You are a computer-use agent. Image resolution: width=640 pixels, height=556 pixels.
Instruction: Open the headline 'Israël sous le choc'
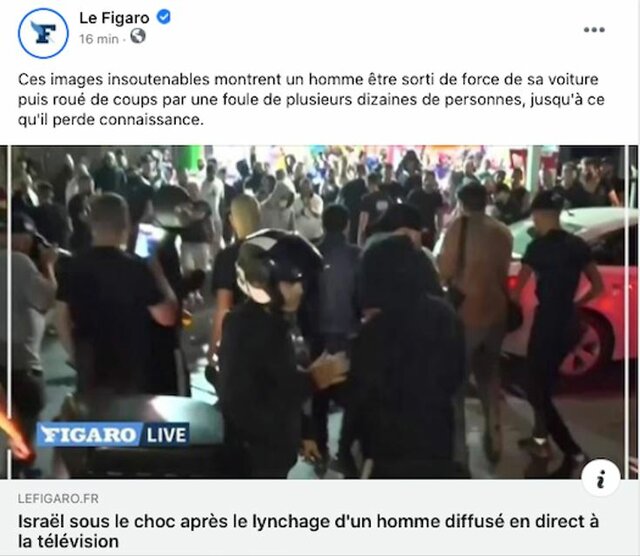pyautogui.click(x=308, y=531)
